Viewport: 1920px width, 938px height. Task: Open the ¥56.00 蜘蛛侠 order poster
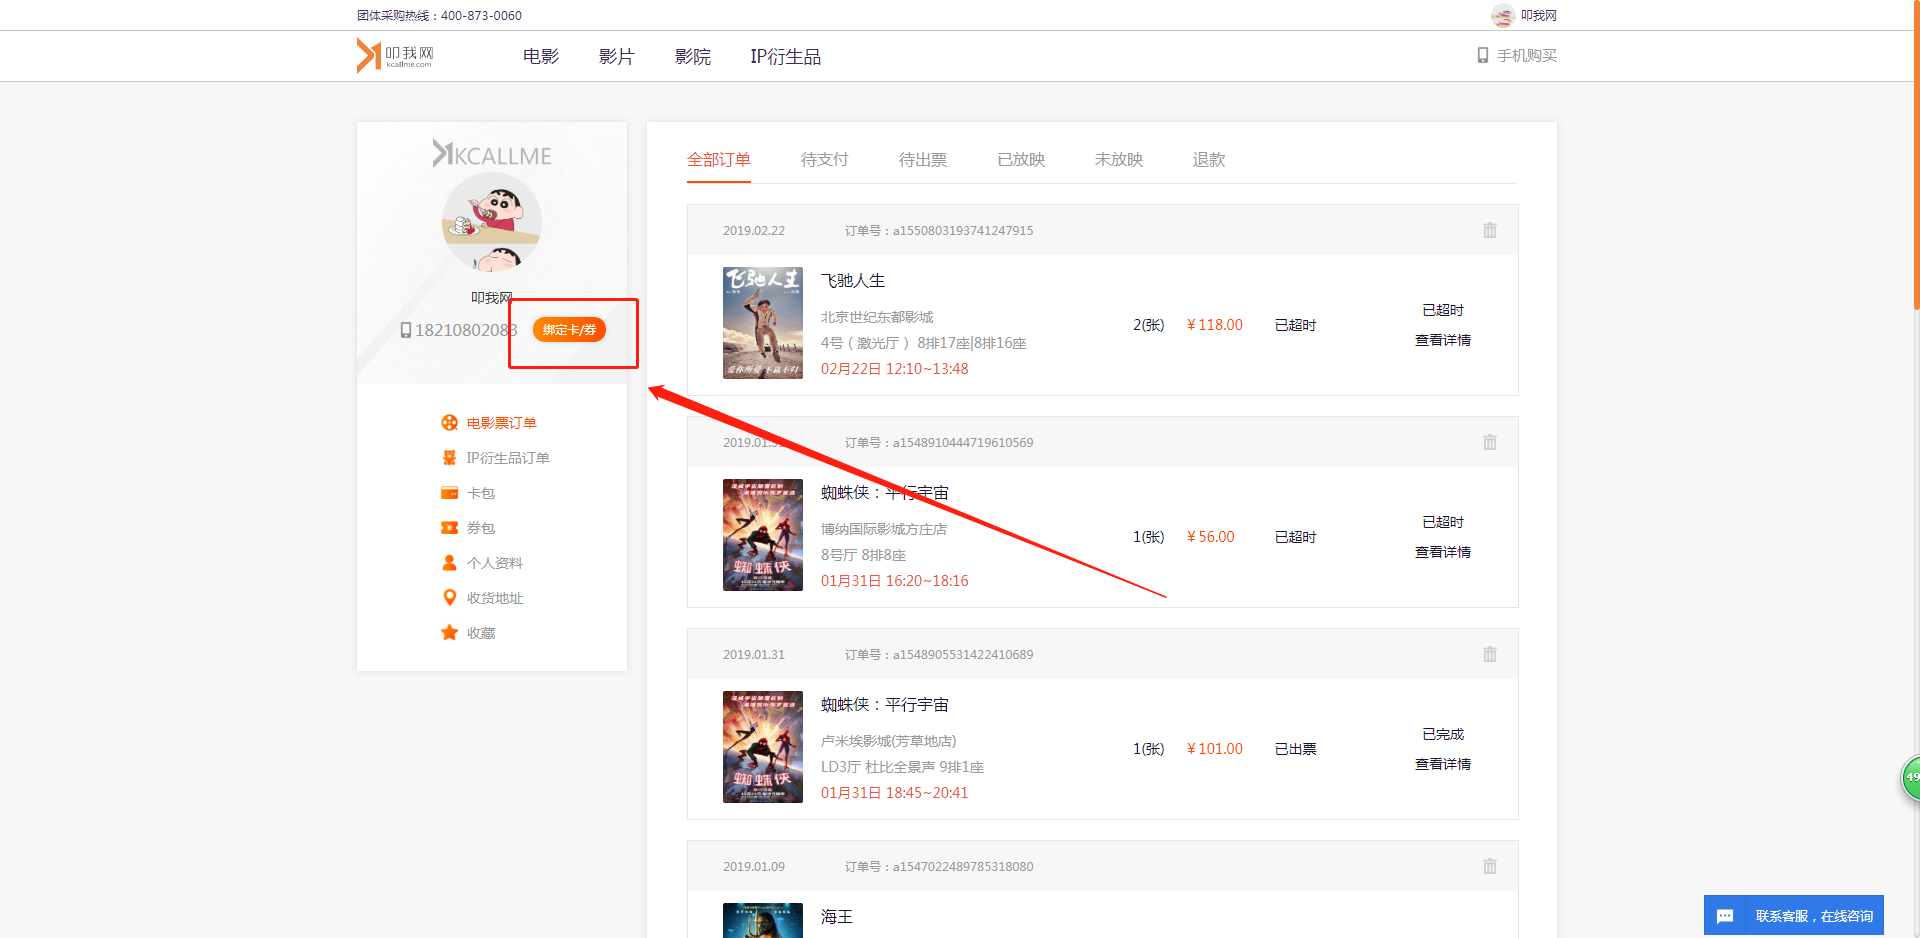[763, 535]
